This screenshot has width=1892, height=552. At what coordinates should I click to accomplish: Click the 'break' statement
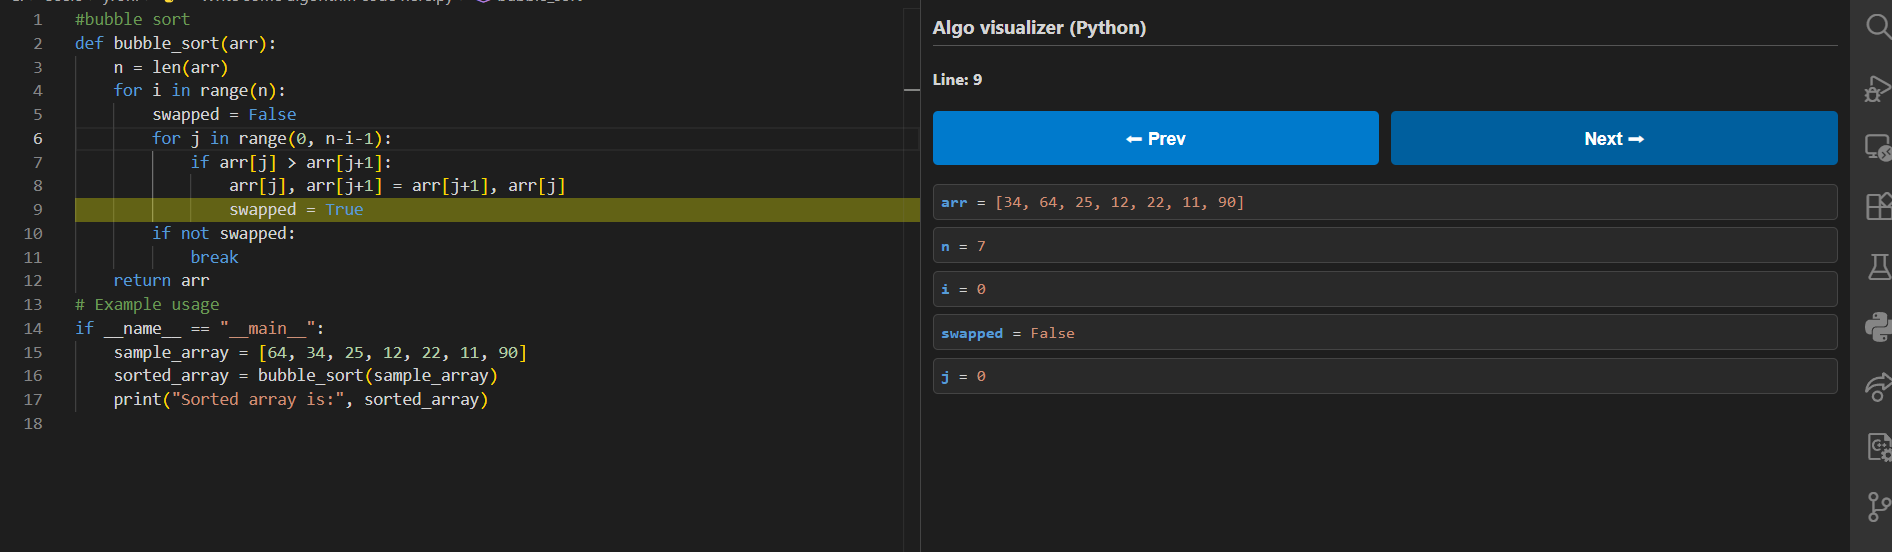coord(214,257)
